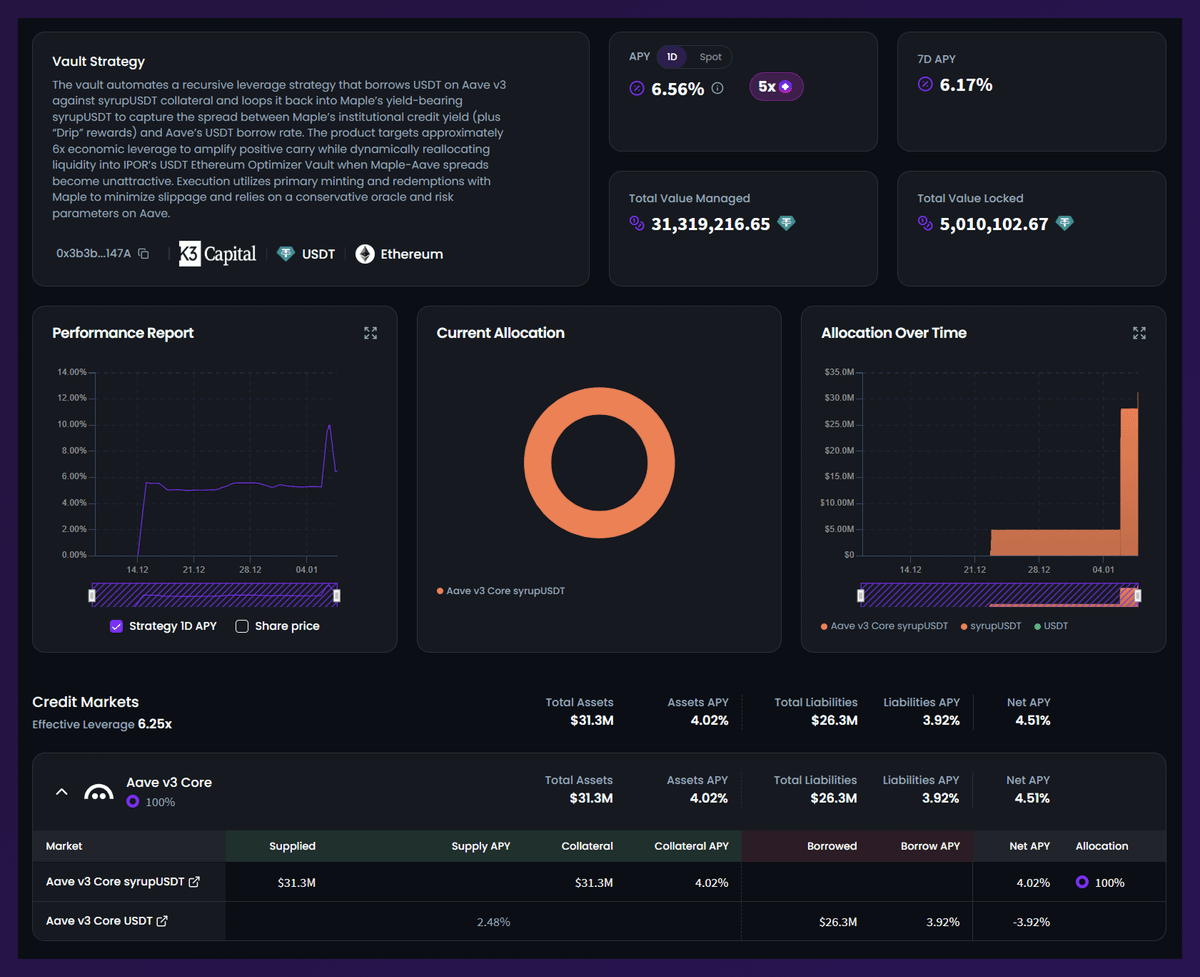This screenshot has width=1200, height=977.
Task: Click the info icon beside 6.56% APY
Action: pyautogui.click(x=717, y=88)
